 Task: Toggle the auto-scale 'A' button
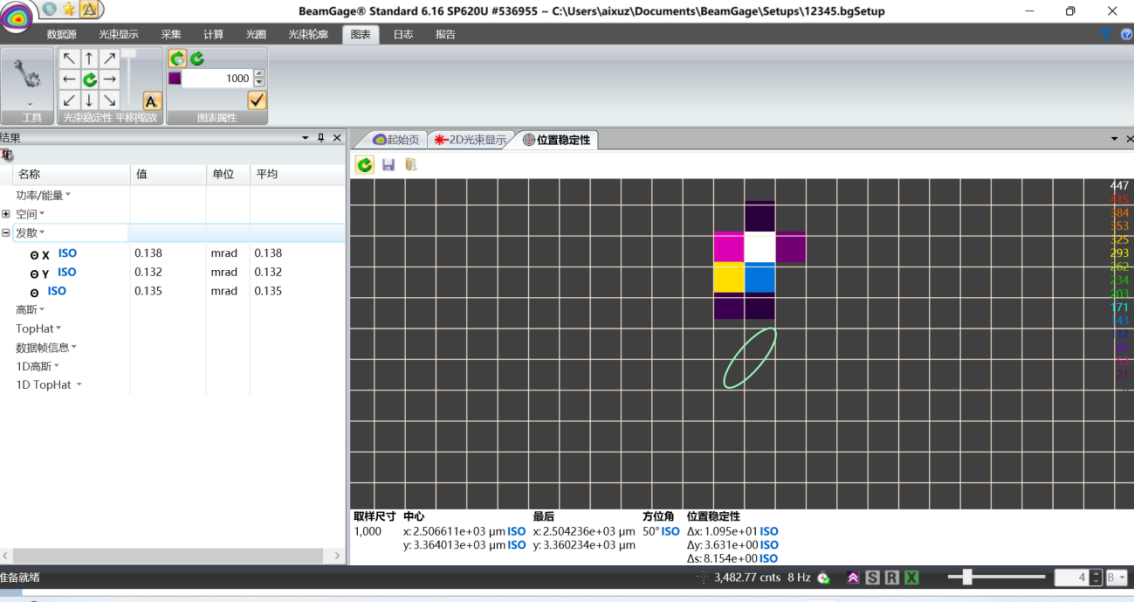click(151, 101)
